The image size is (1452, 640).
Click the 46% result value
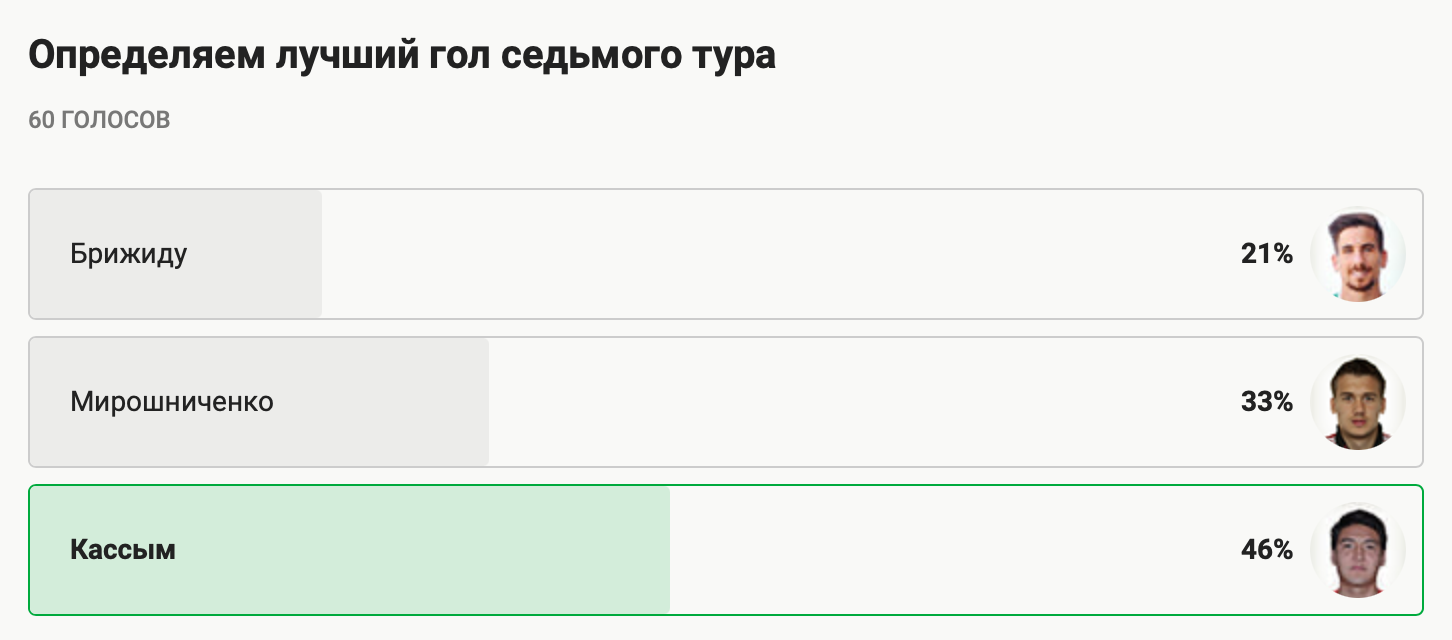point(1267,550)
